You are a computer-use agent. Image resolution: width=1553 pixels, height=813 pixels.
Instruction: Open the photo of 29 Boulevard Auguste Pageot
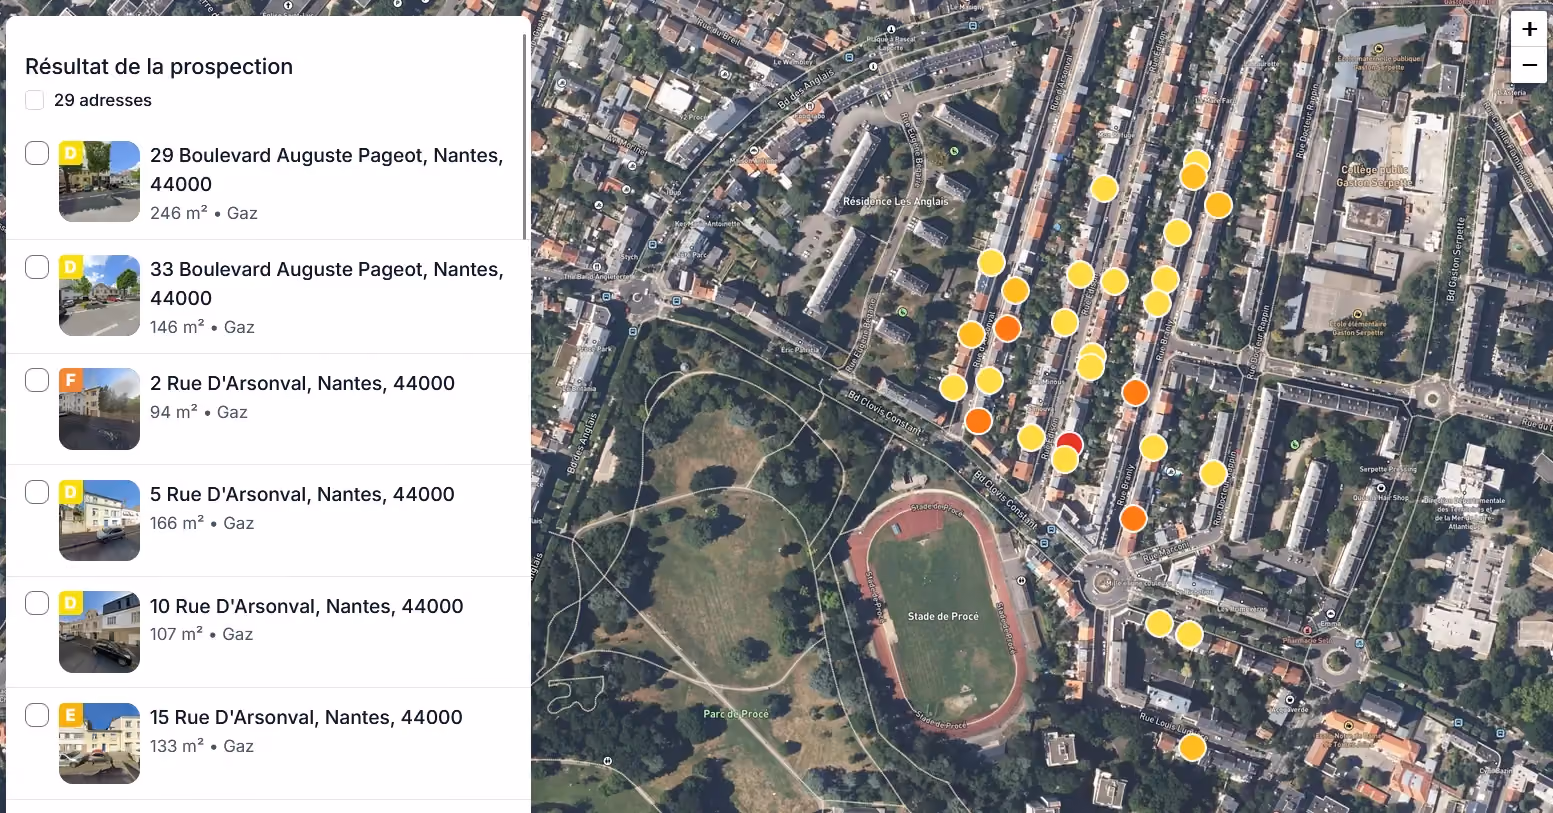tap(99, 181)
